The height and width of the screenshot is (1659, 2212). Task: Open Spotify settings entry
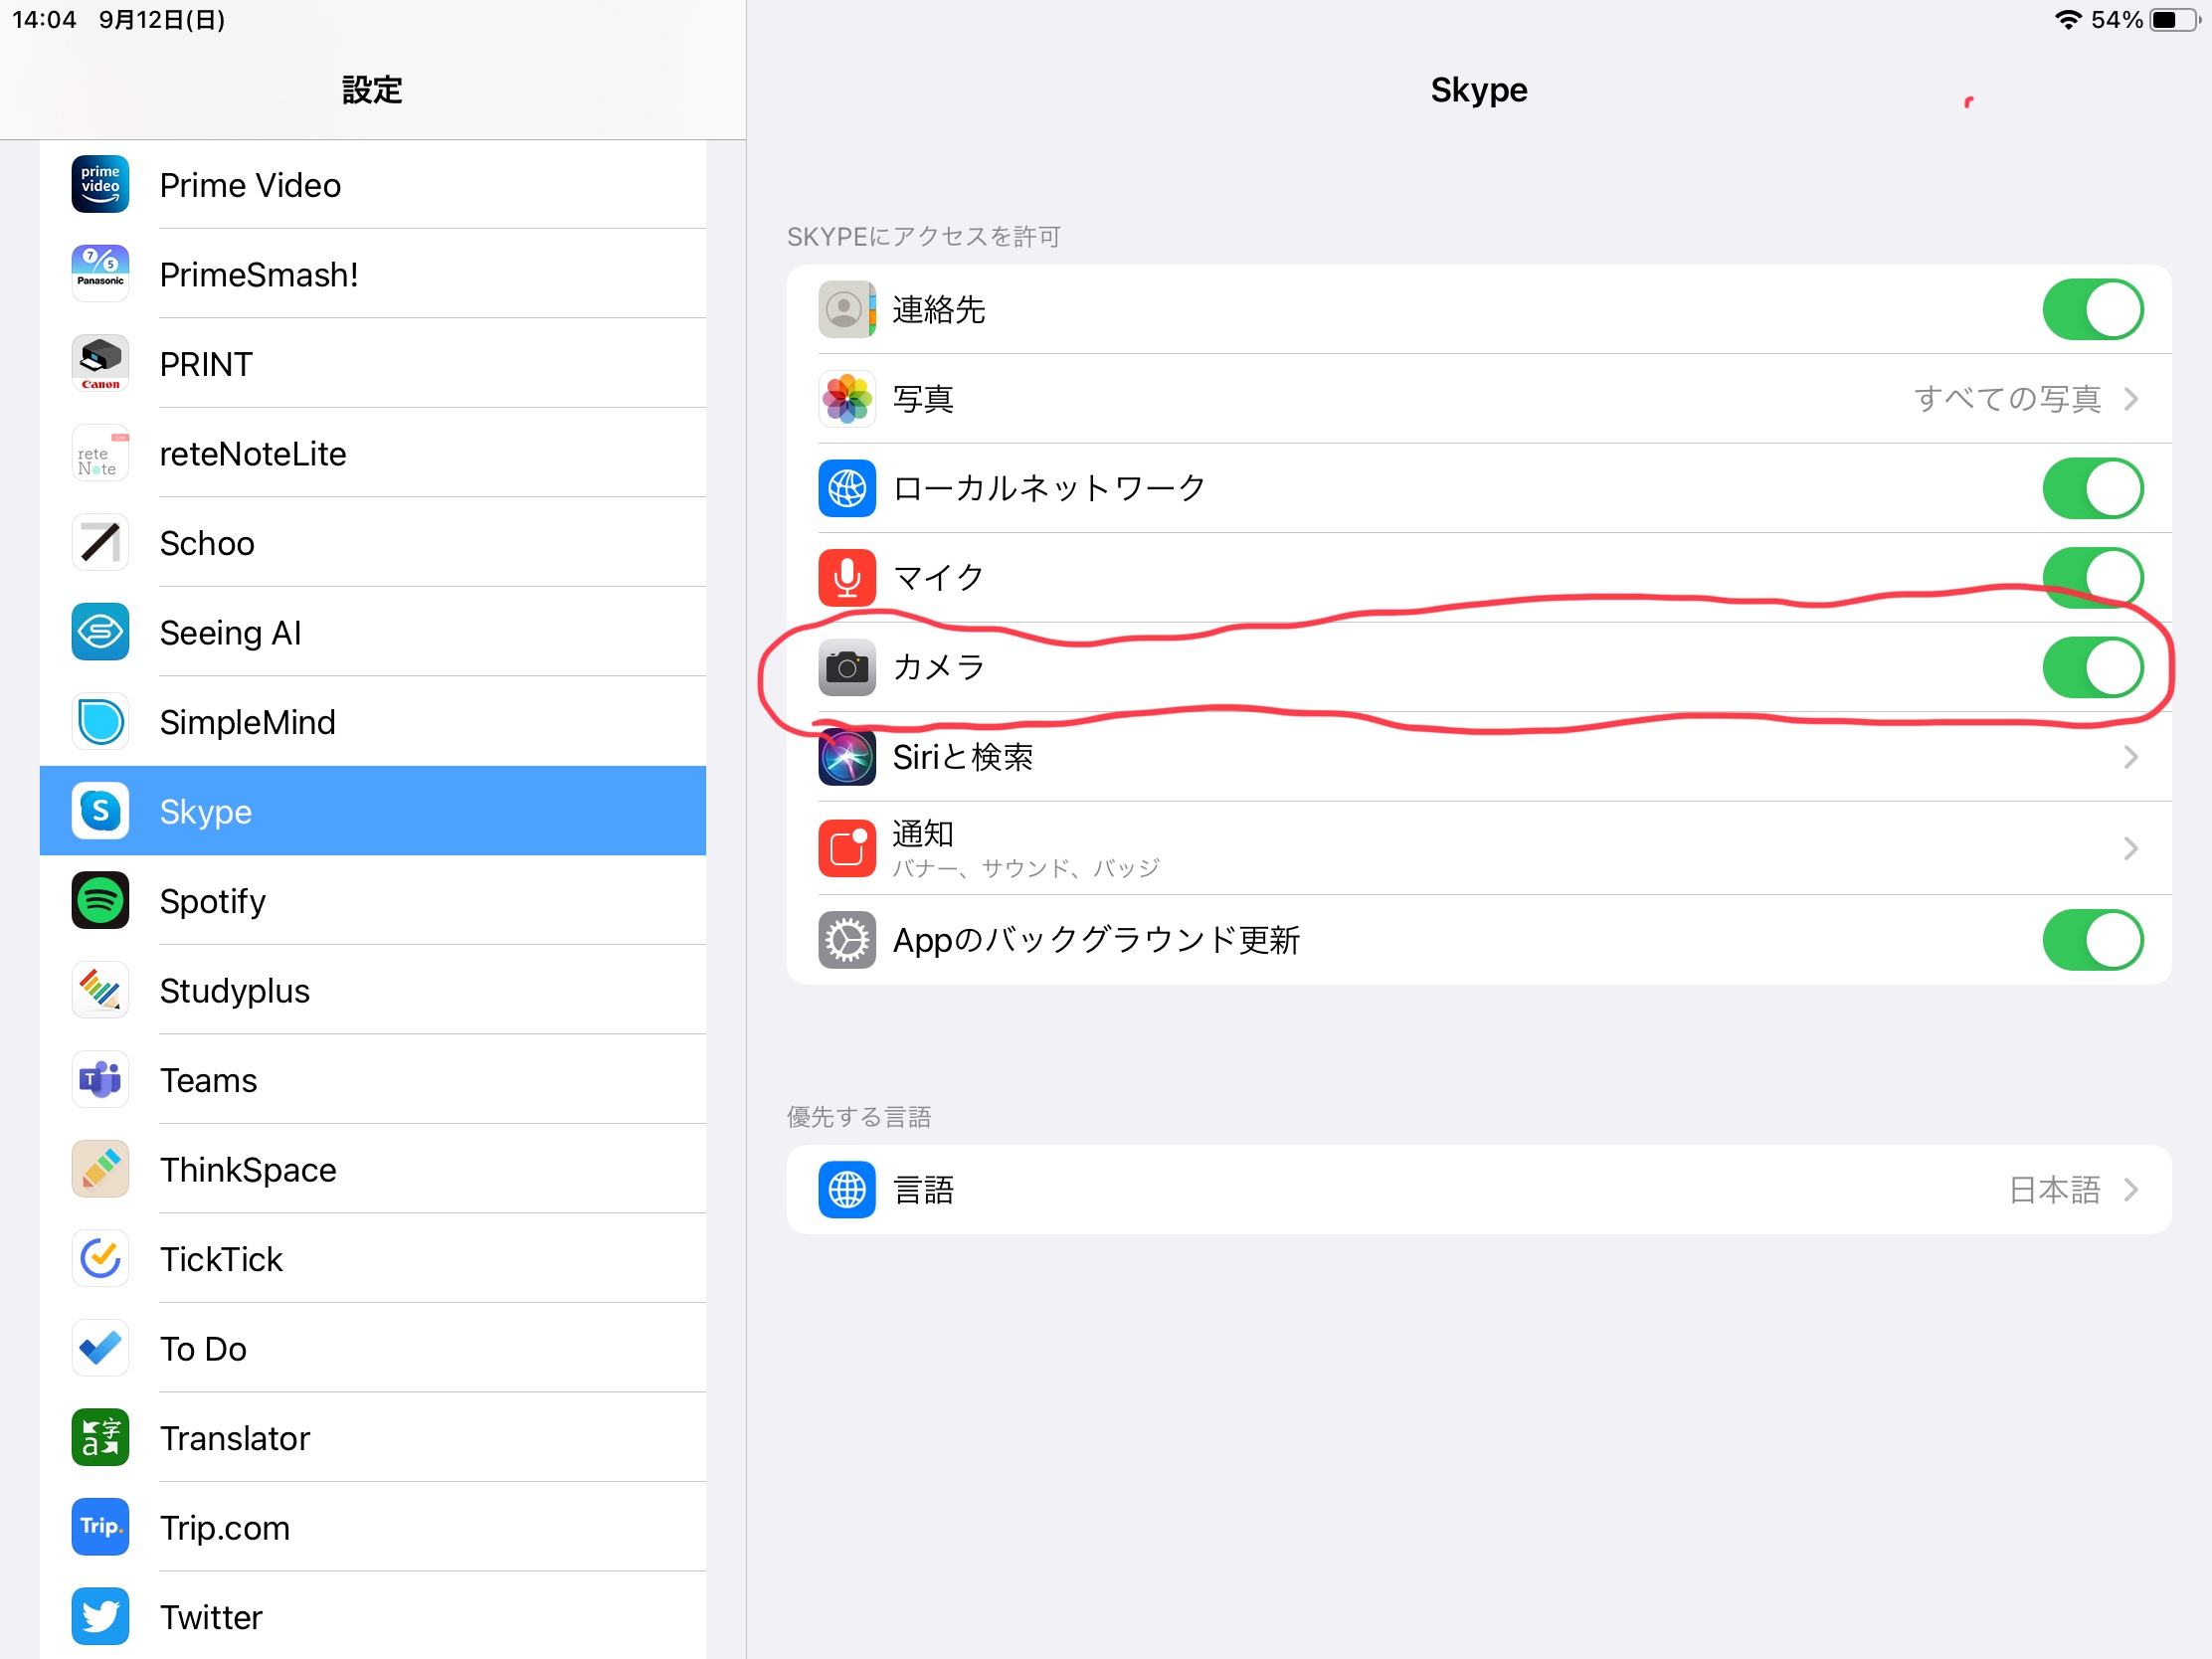(x=373, y=900)
